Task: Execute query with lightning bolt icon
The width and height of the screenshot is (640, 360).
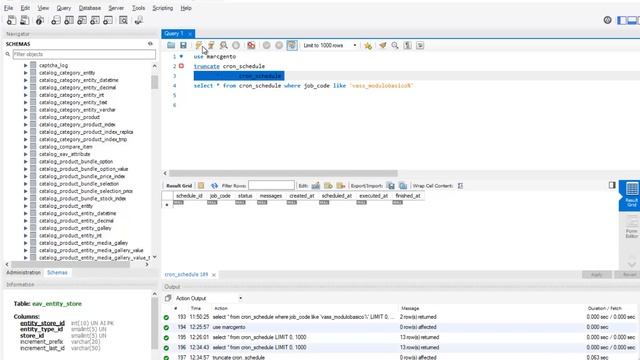Action: point(199,45)
